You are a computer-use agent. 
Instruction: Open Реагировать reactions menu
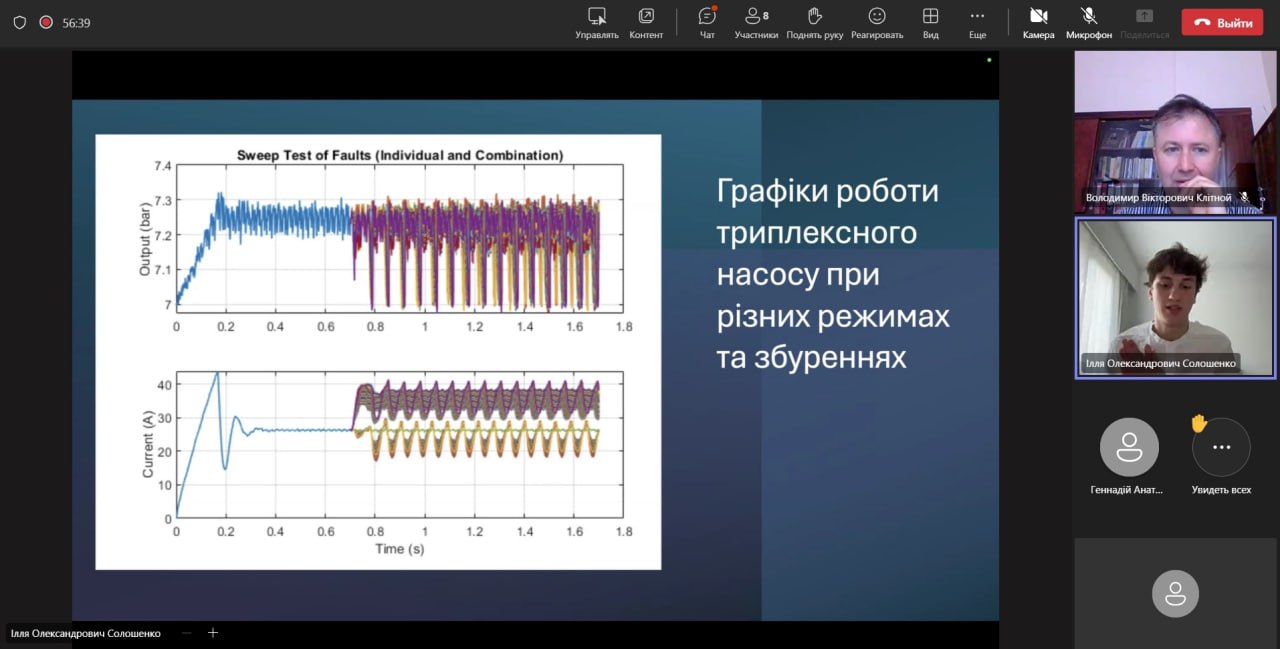click(x=877, y=23)
